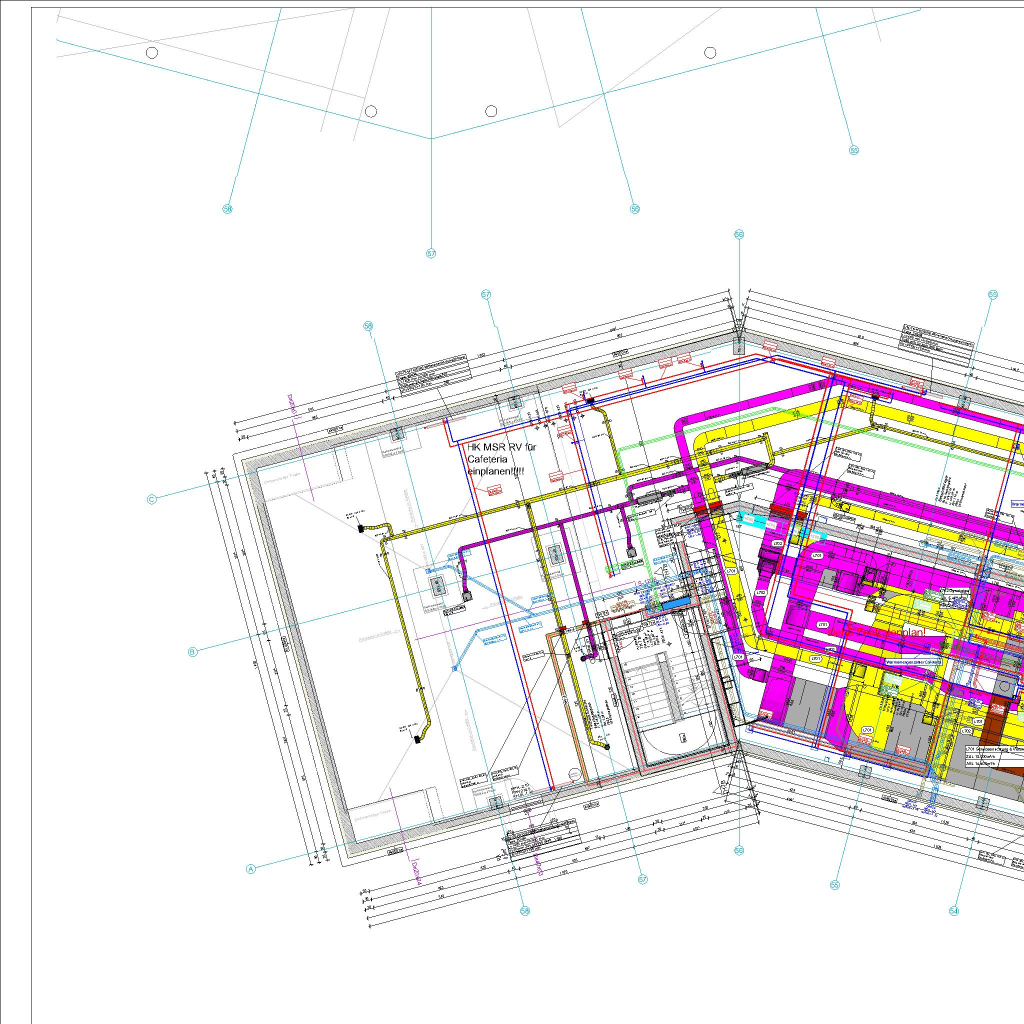Select the blue 'Warmwasserbereiter Cafeteria' label
1024x1024 pixels.
(913, 662)
